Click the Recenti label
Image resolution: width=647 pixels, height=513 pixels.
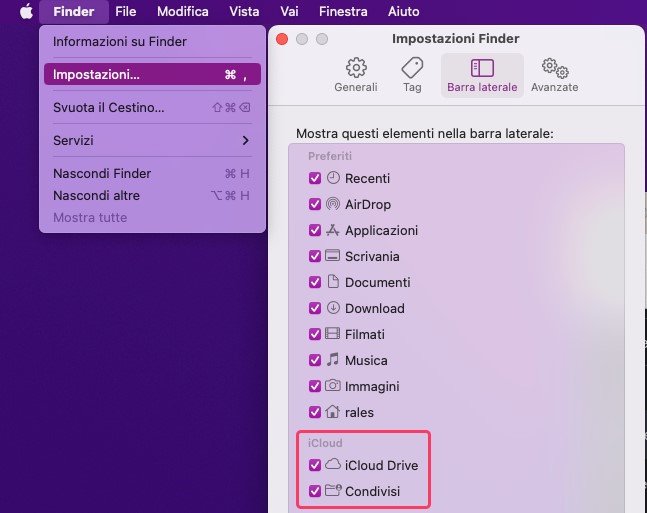(x=367, y=178)
